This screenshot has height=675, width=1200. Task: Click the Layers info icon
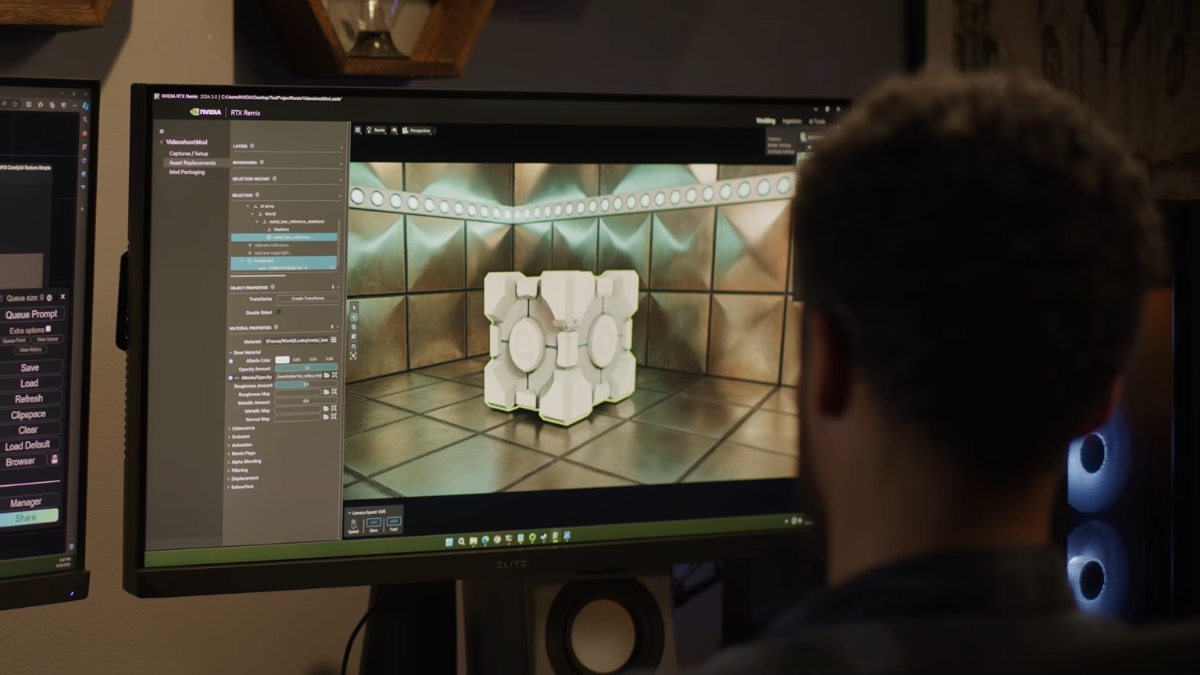coord(252,146)
